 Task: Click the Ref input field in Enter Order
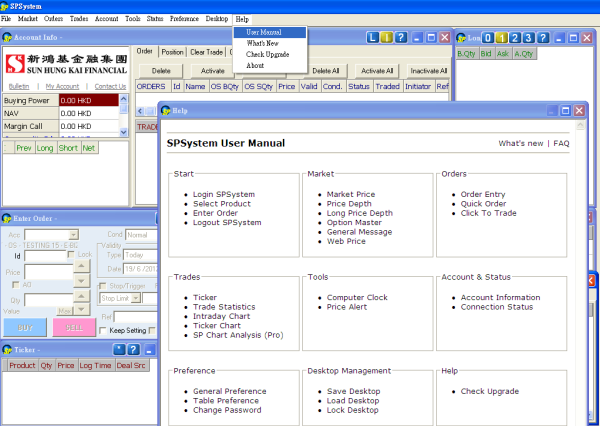(135, 317)
